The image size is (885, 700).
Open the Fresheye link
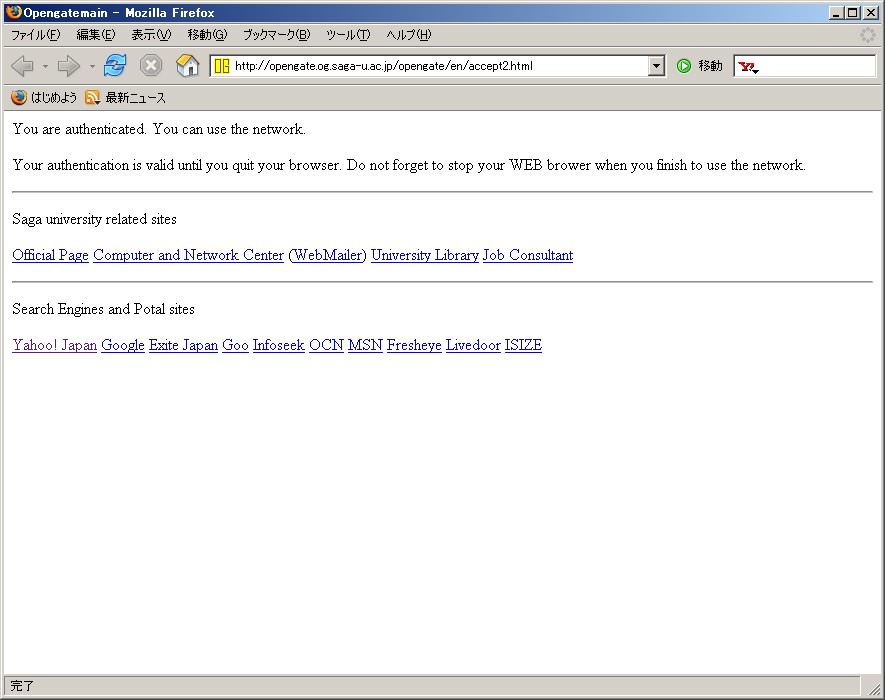click(x=414, y=345)
